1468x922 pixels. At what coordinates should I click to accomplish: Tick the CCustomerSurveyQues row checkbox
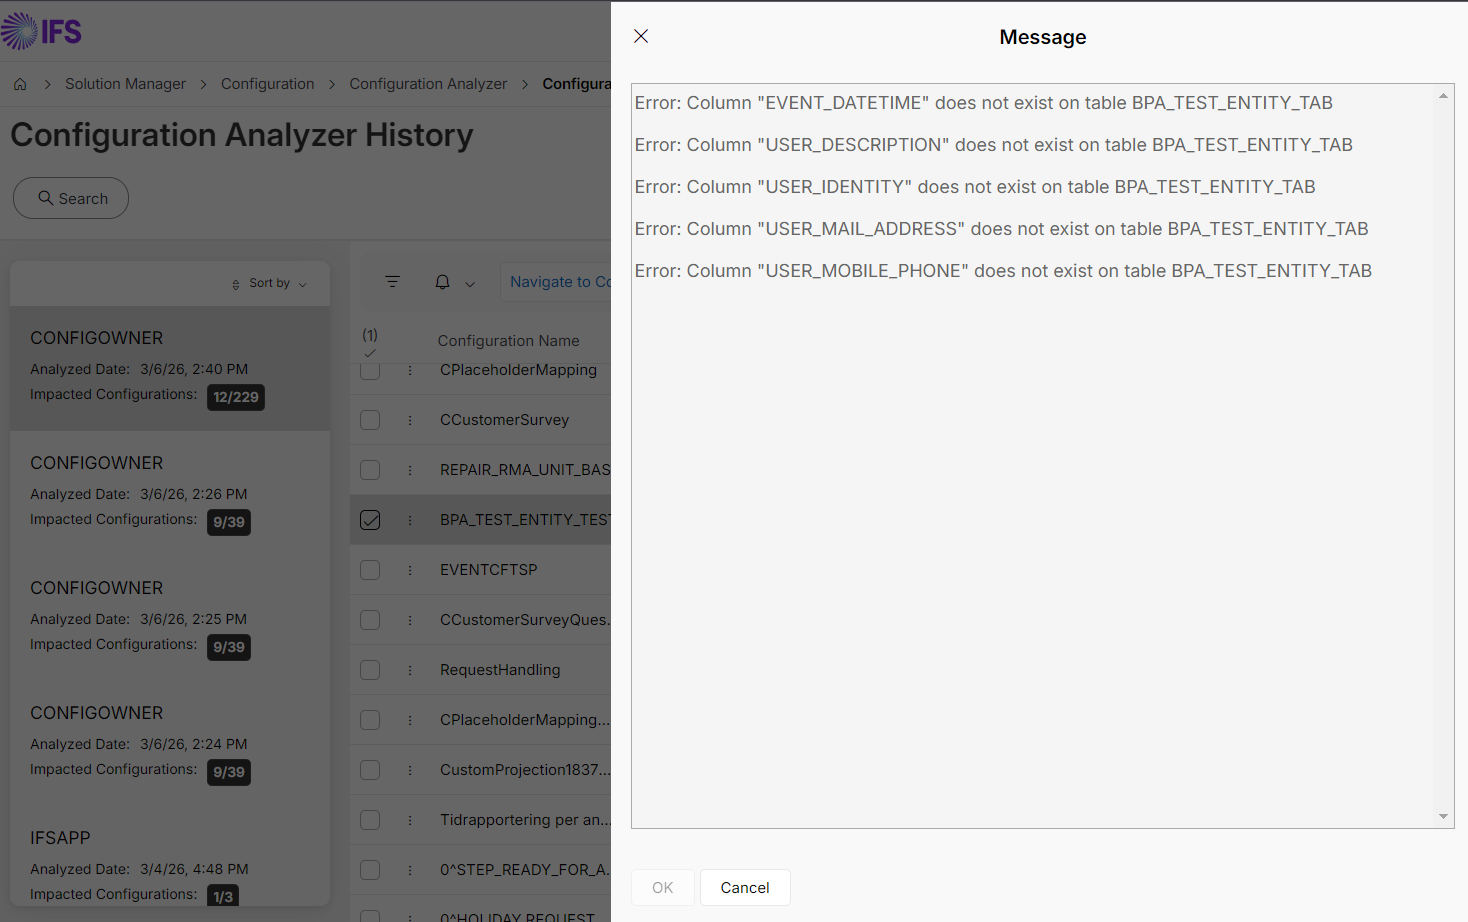[x=370, y=620]
